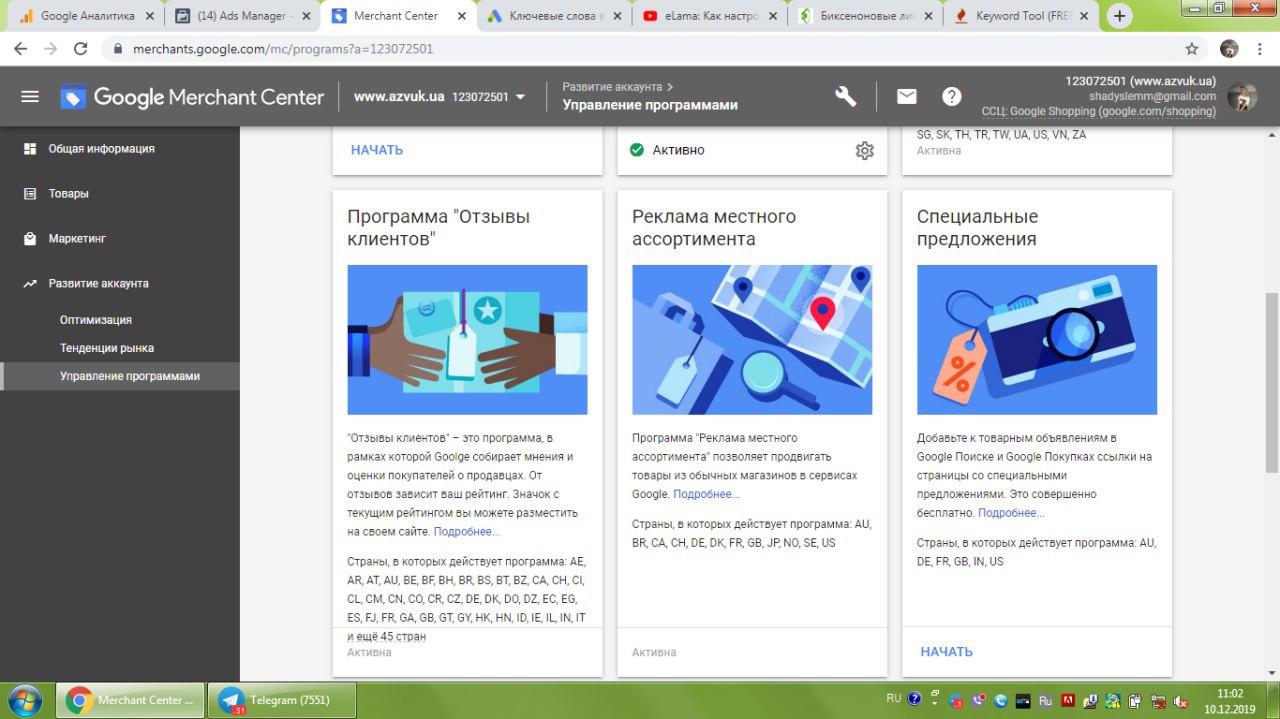
Task: Click Специальные предложения camera illustration
Action: point(1037,340)
